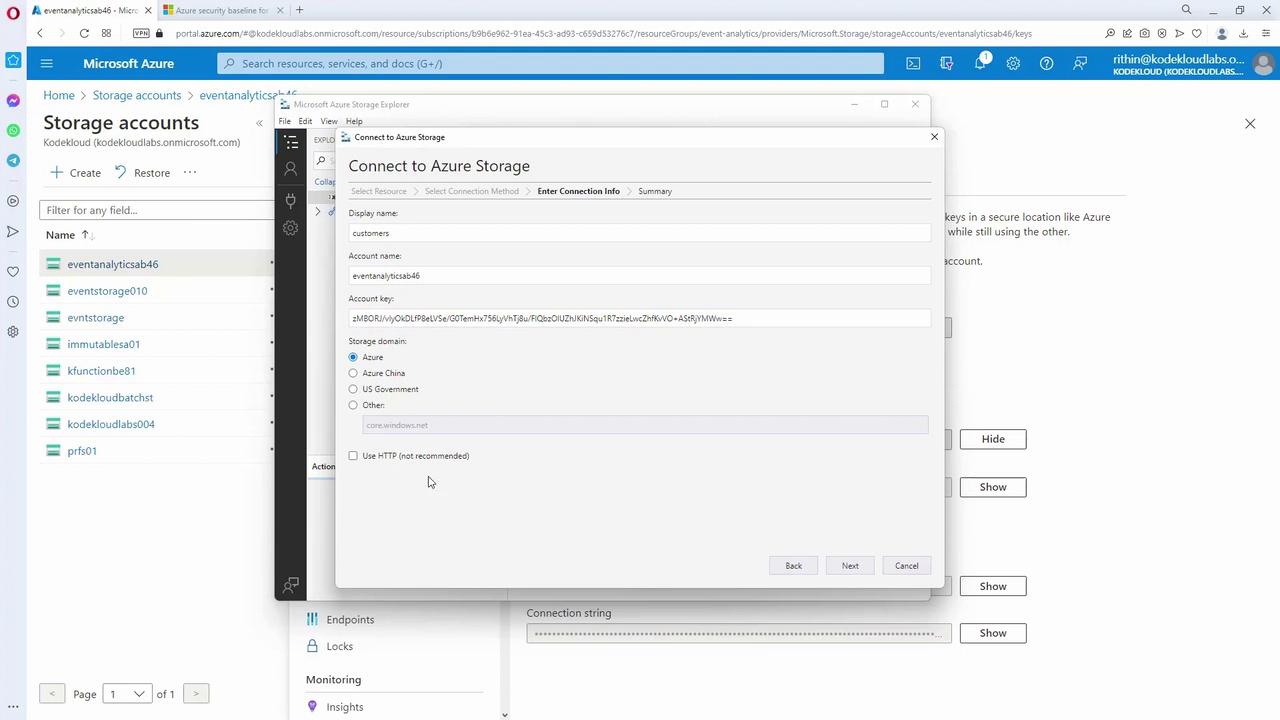This screenshot has width=1280, height=720.
Task: Open View menu in Storage Explorer
Action: [x=329, y=121]
